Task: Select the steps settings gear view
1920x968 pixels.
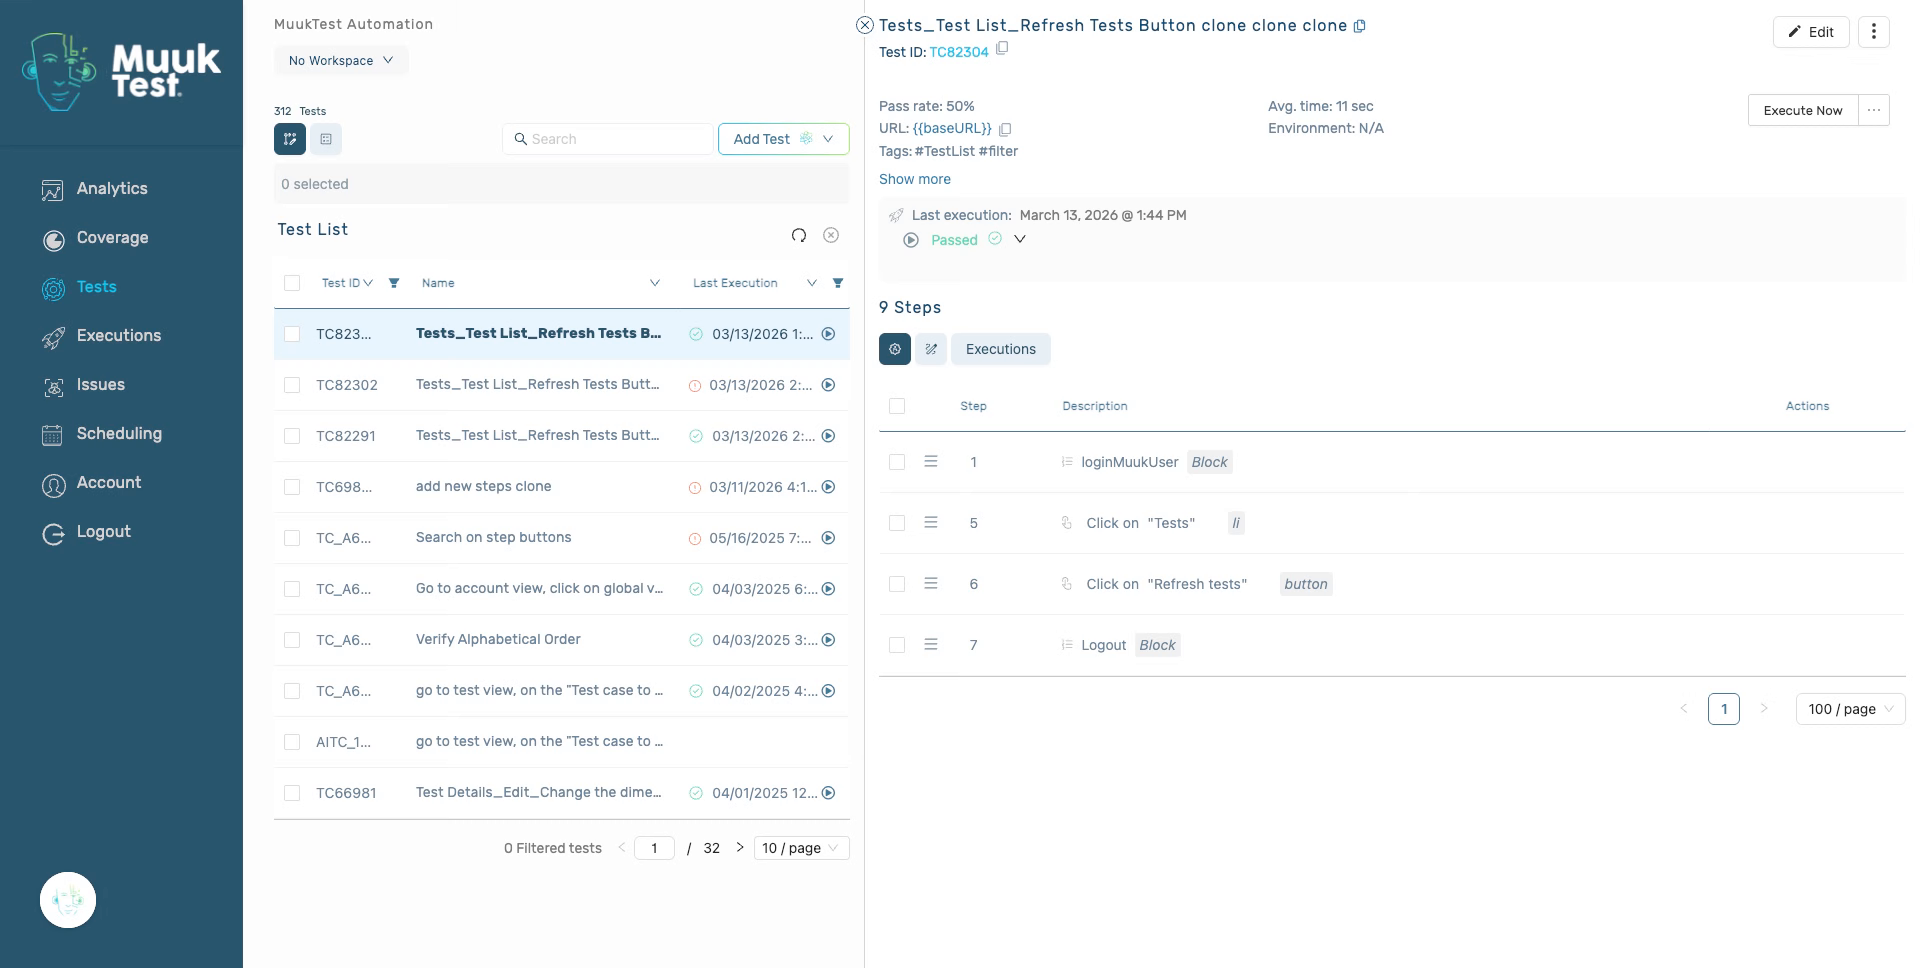Action: (x=895, y=349)
